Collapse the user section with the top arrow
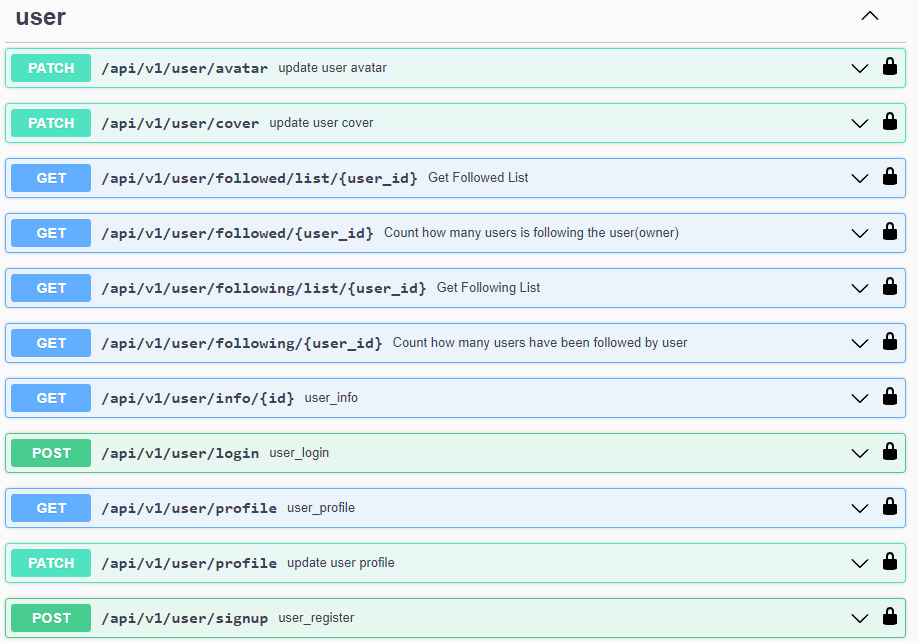Viewport: 919px width, 643px height. (869, 16)
